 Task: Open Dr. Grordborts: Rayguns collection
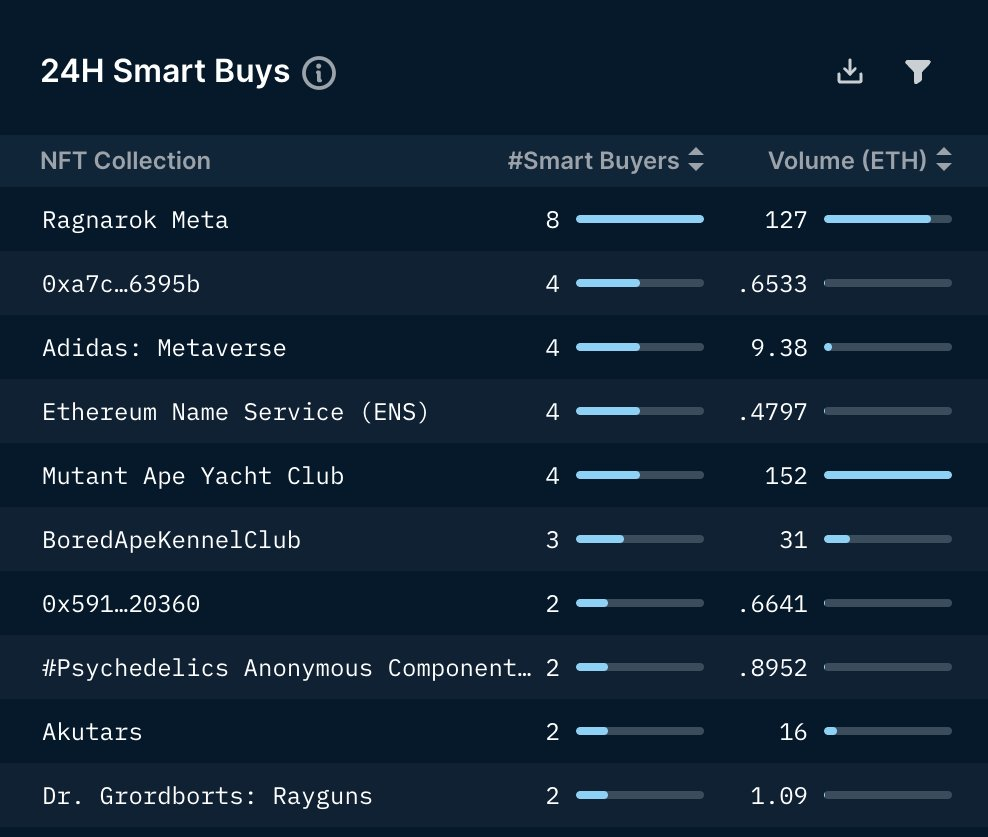pyautogui.click(x=207, y=796)
